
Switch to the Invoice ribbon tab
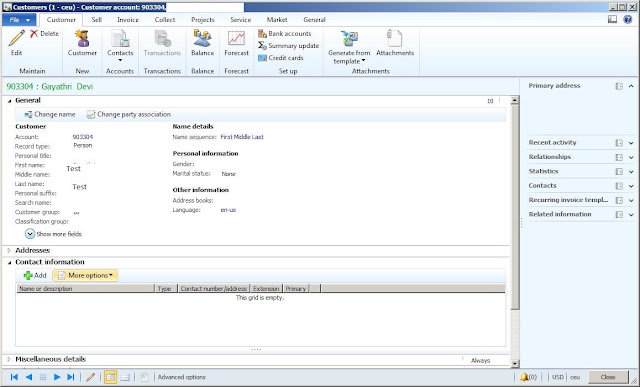[x=128, y=20]
